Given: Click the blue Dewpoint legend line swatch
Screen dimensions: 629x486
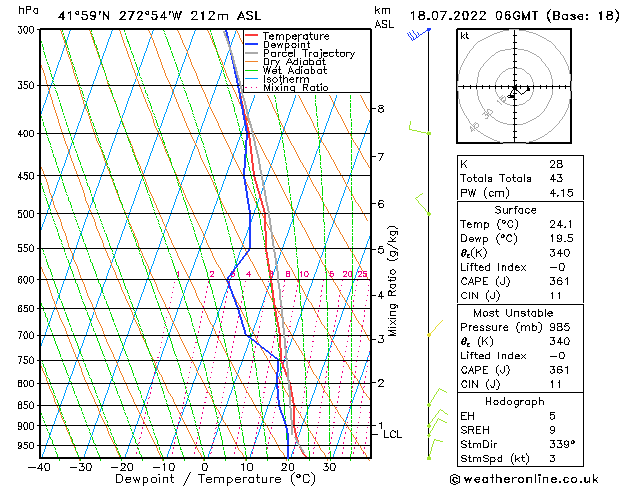Looking at the screenshot, I should pos(251,44).
